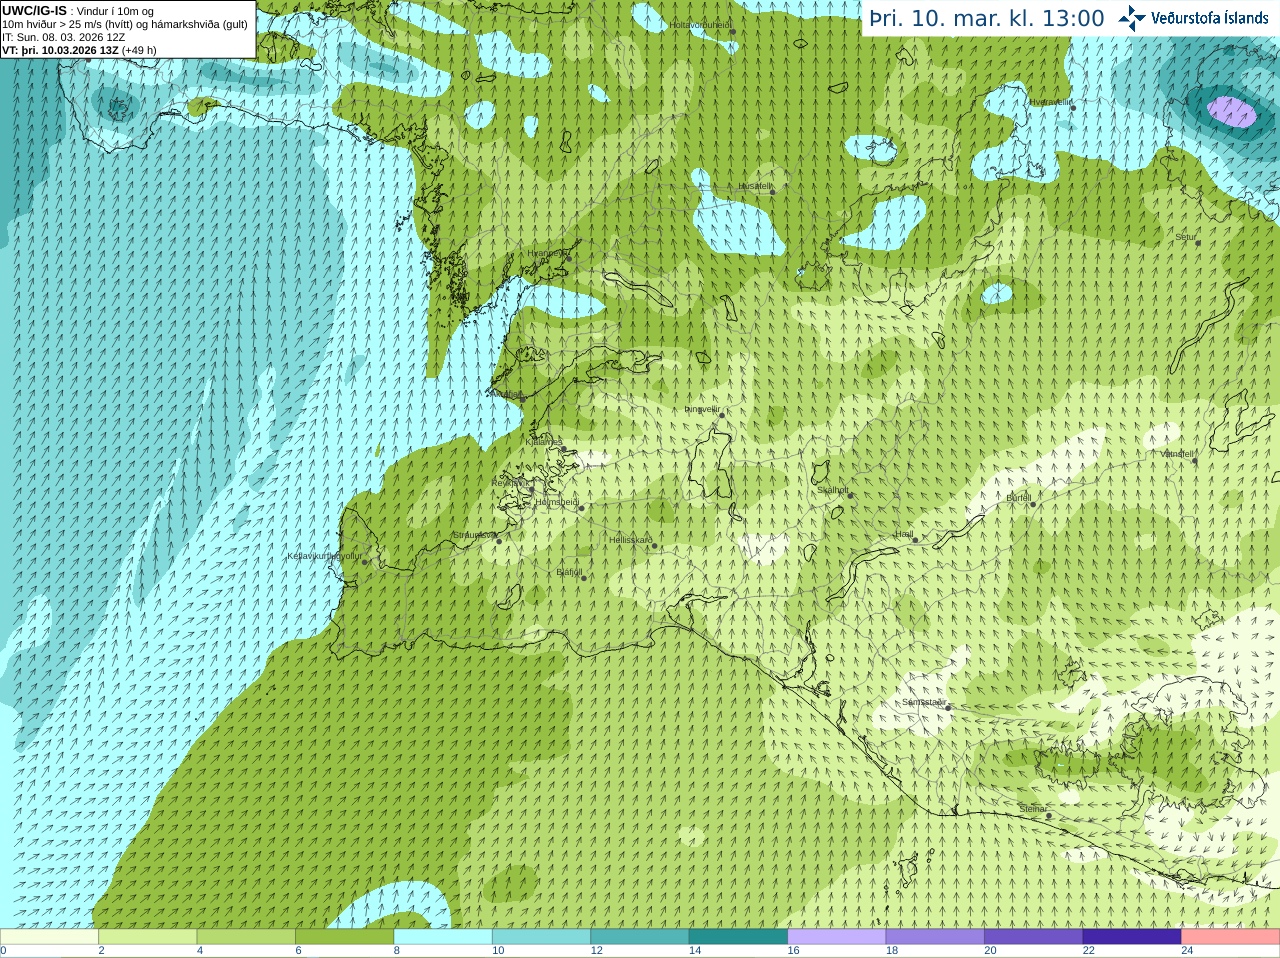Click the 10m hviður > 25 m/s description line
This screenshot has width=1280, height=958.
click(125, 24)
